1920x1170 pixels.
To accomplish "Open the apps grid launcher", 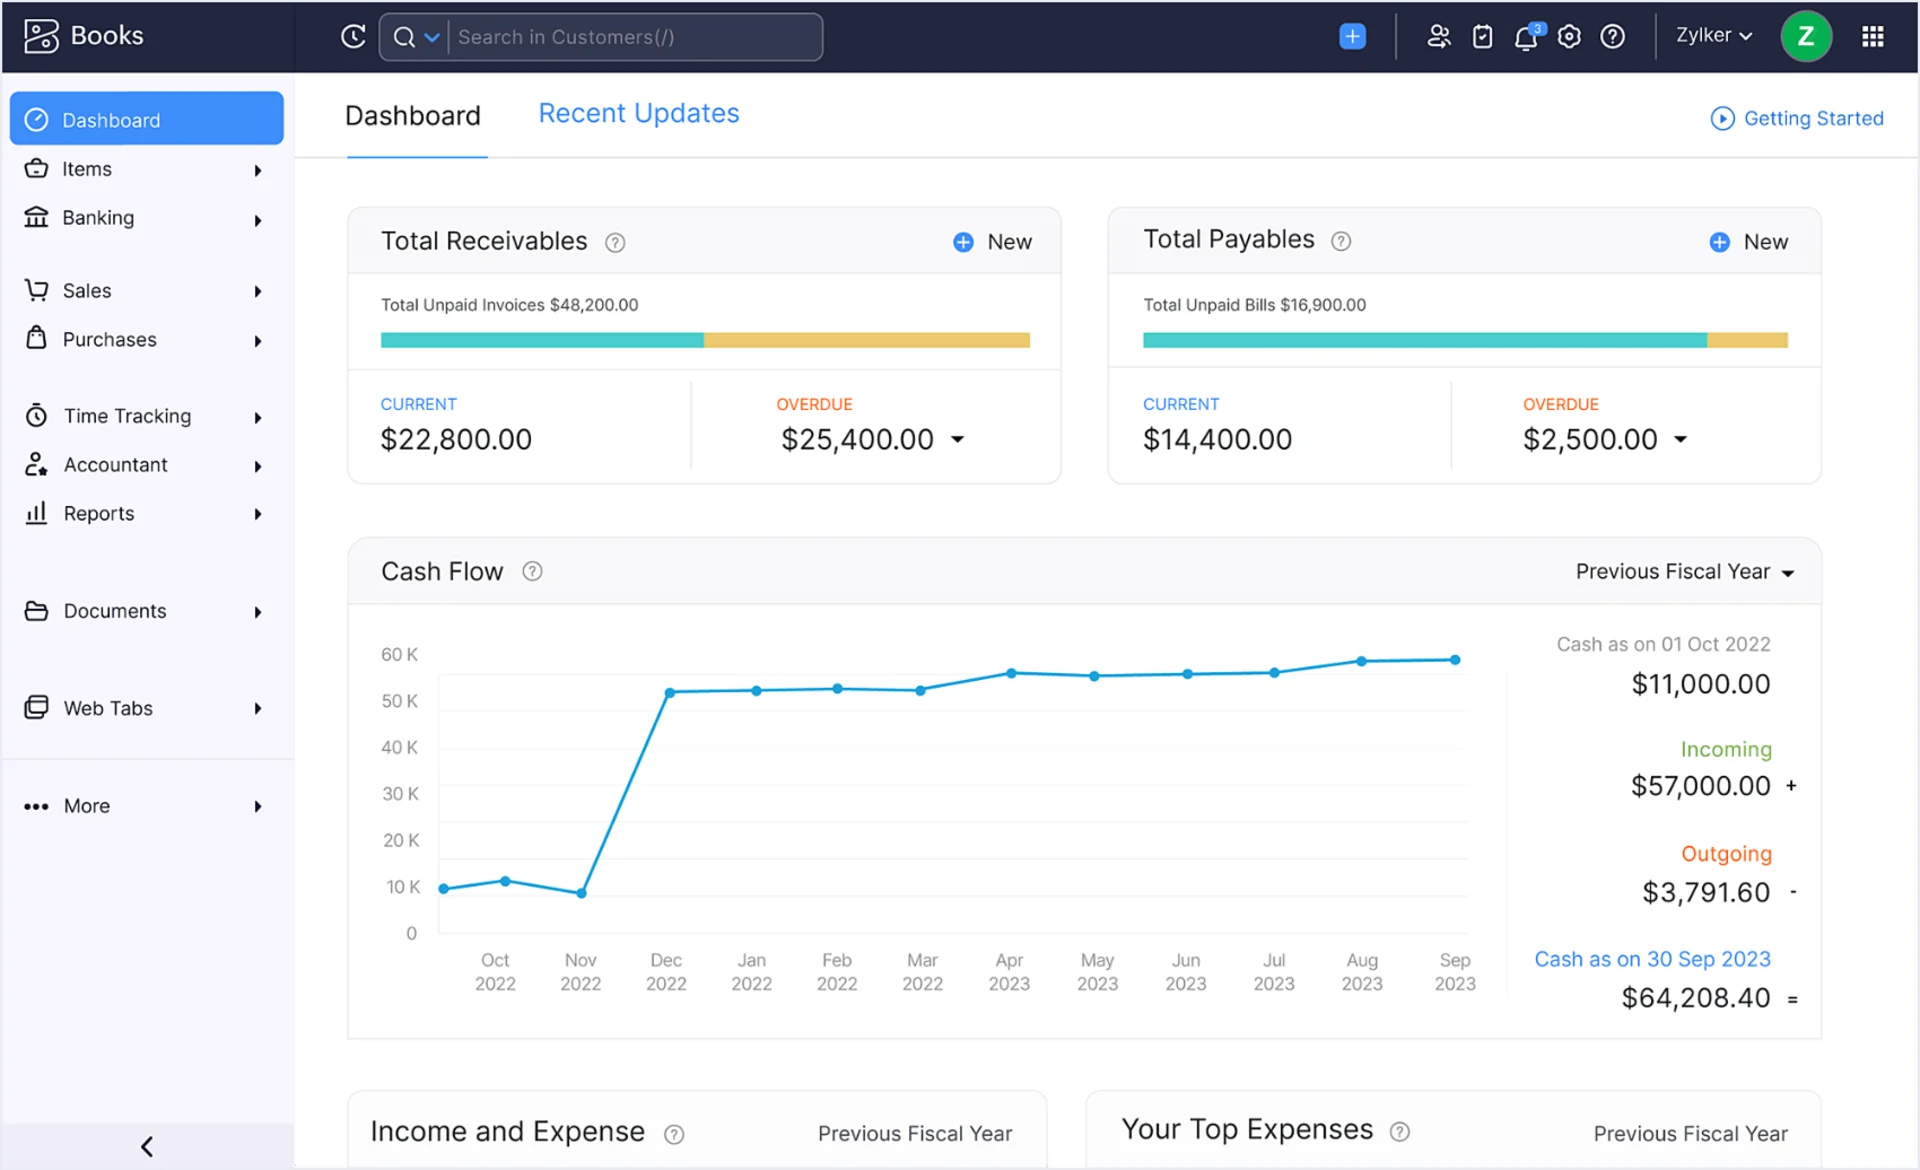I will click(1872, 36).
